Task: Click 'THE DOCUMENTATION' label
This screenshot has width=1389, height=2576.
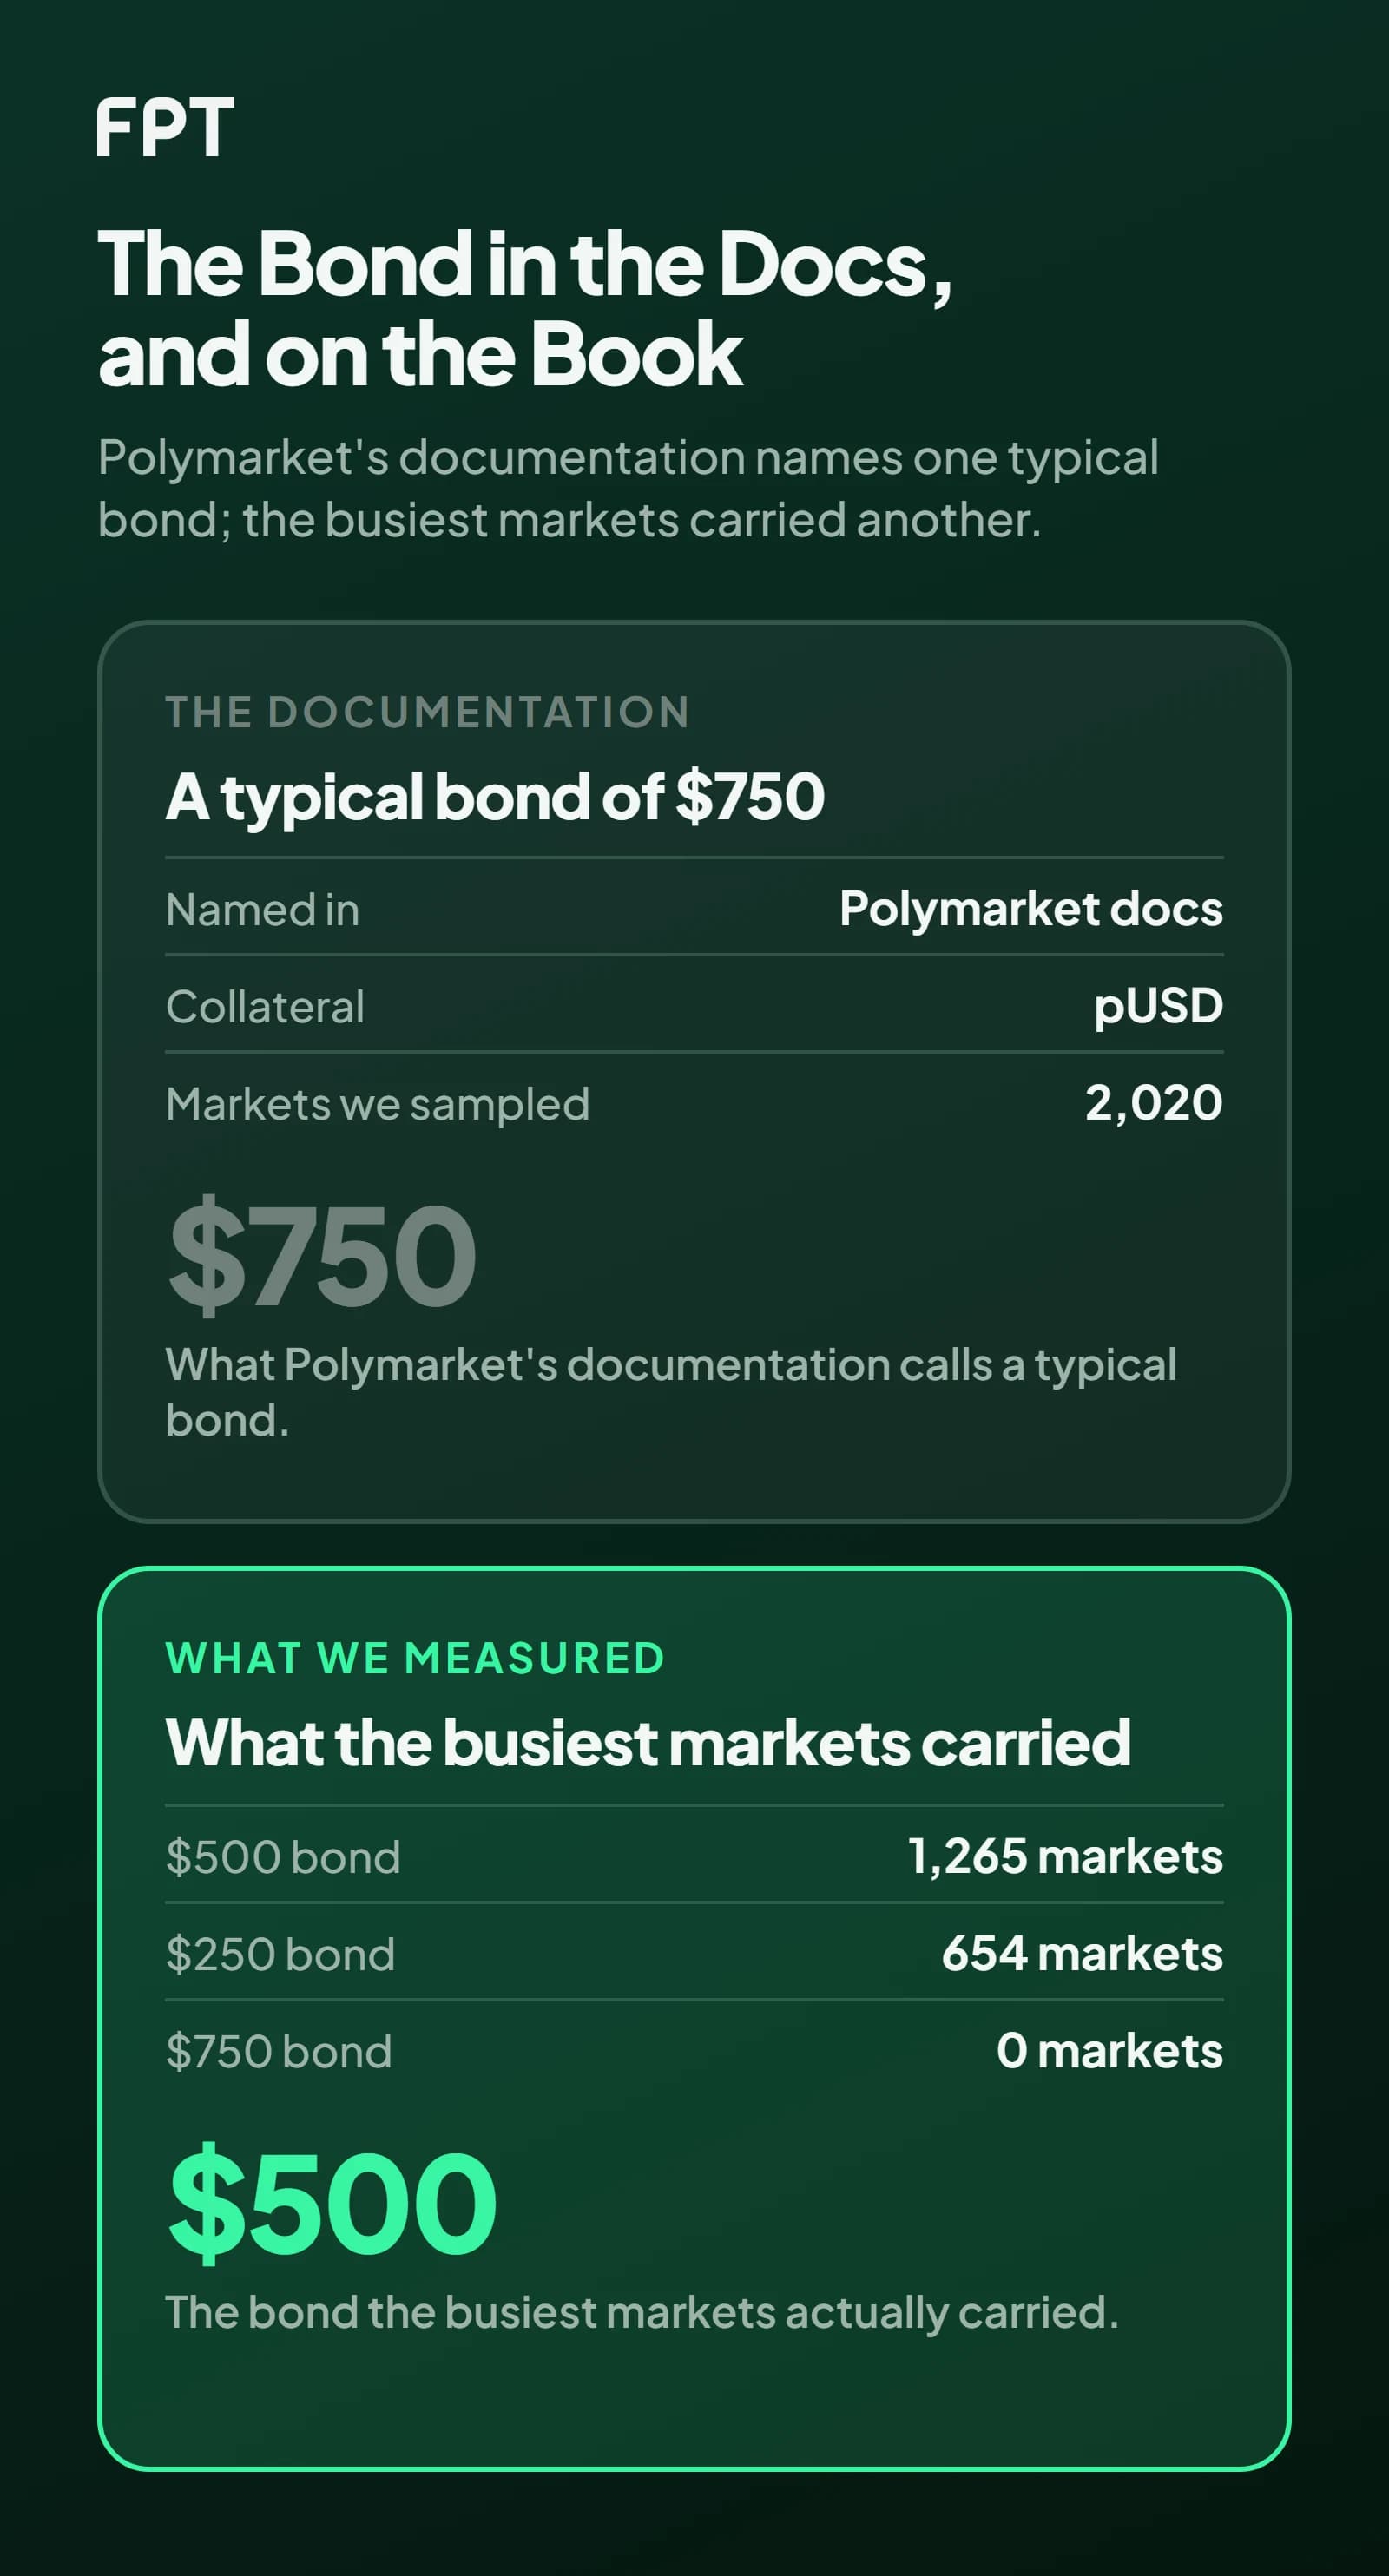Action: pos(427,712)
